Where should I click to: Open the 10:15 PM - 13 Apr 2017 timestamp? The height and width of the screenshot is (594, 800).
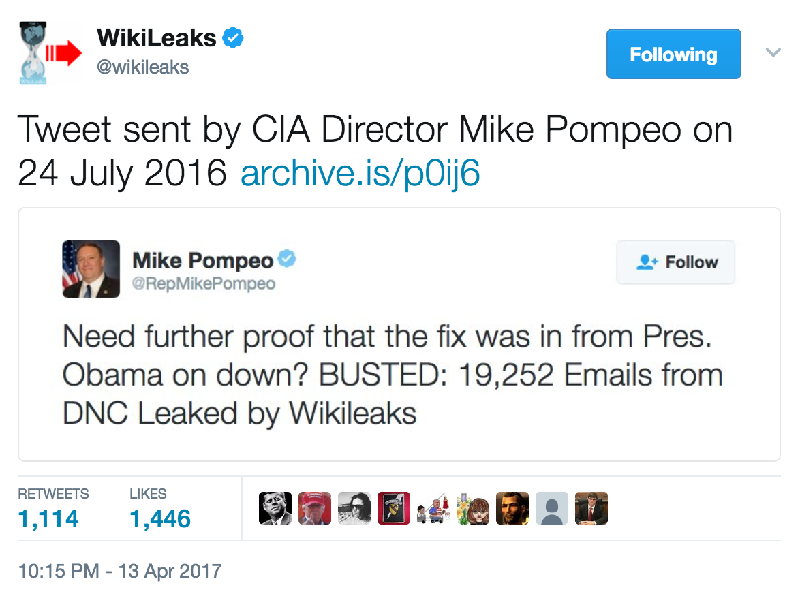click(x=119, y=571)
